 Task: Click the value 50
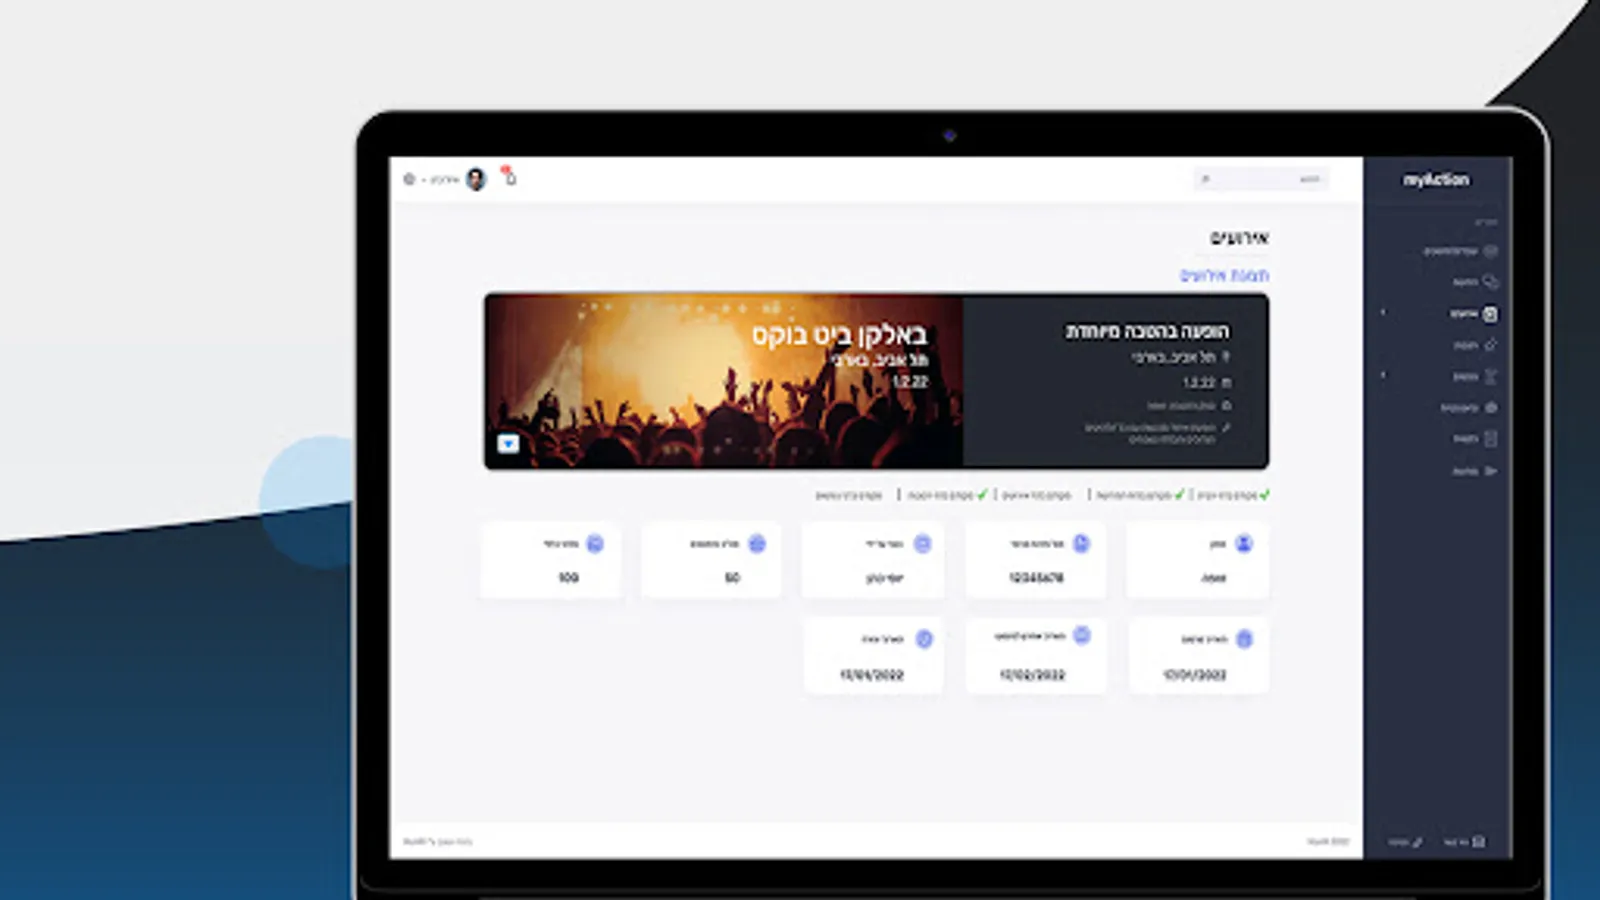tap(732, 578)
